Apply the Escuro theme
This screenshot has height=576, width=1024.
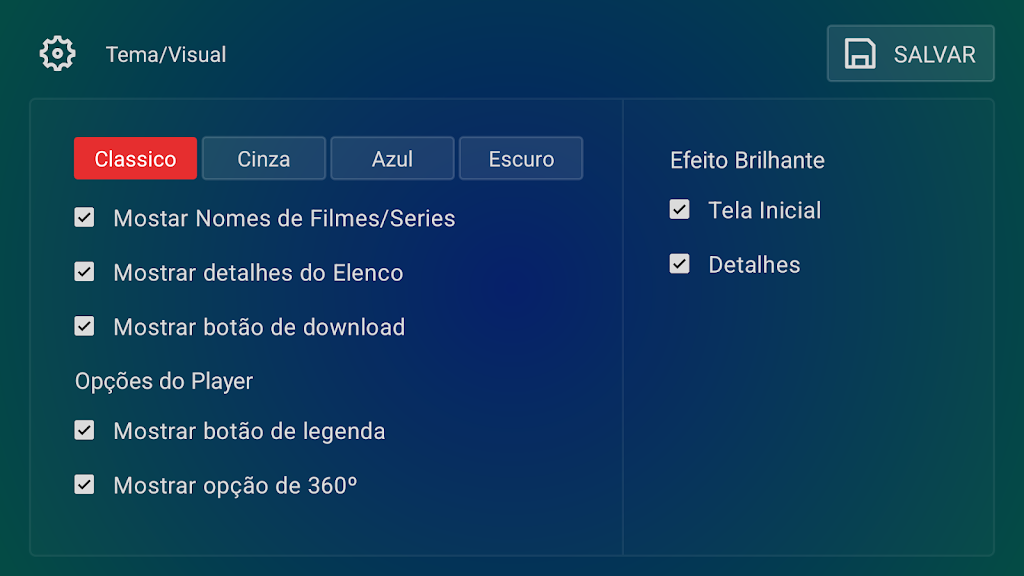pos(521,159)
